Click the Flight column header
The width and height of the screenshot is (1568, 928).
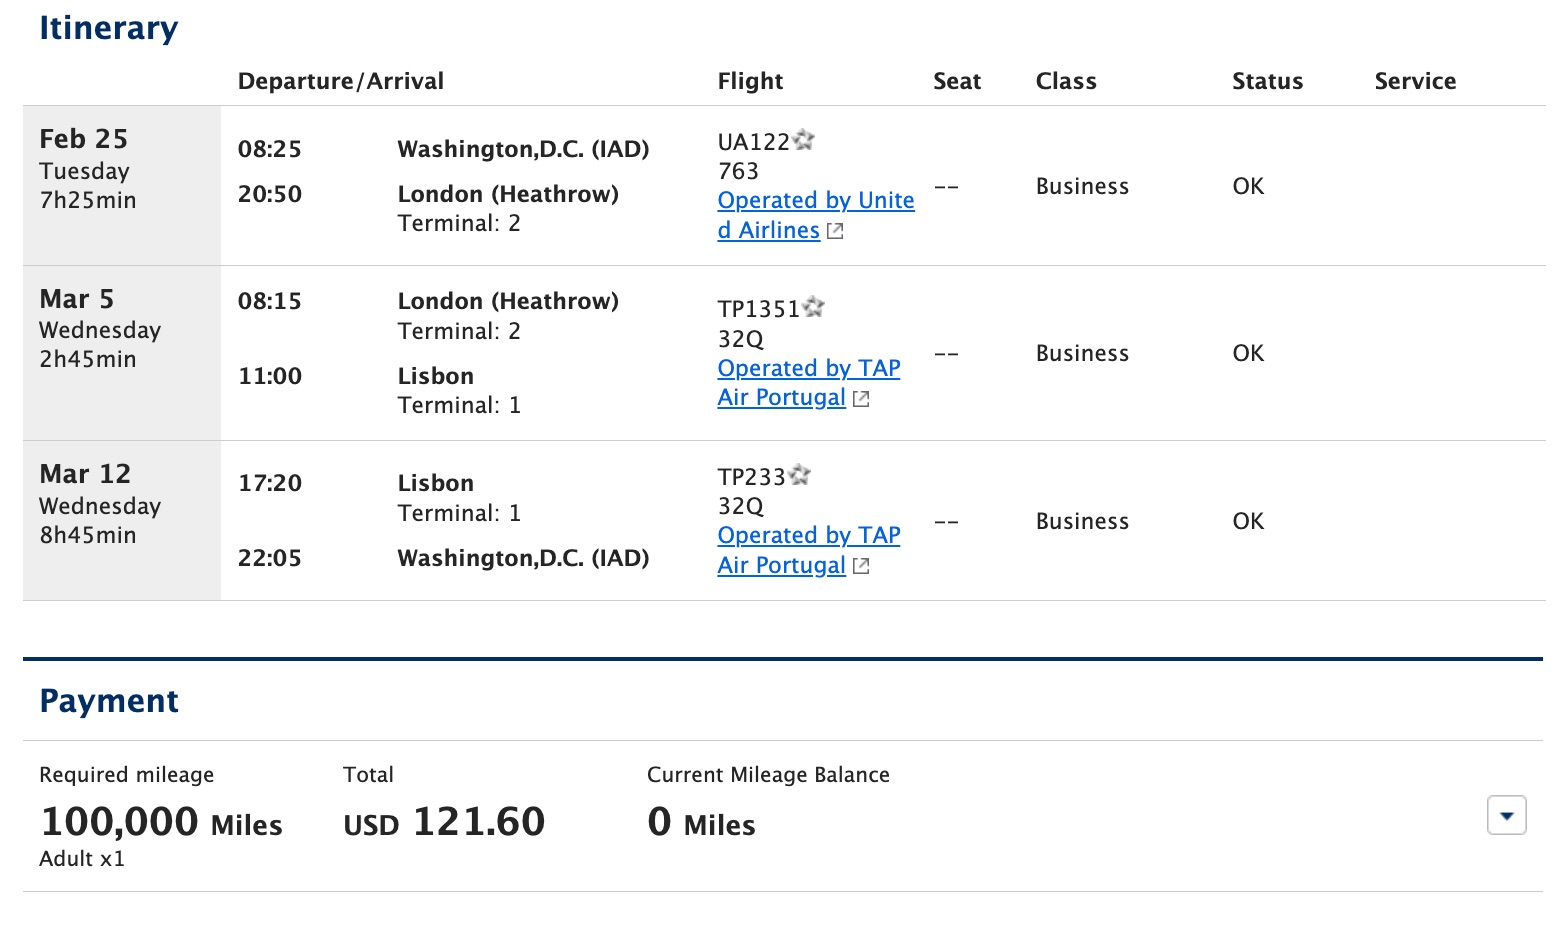coord(749,81)
